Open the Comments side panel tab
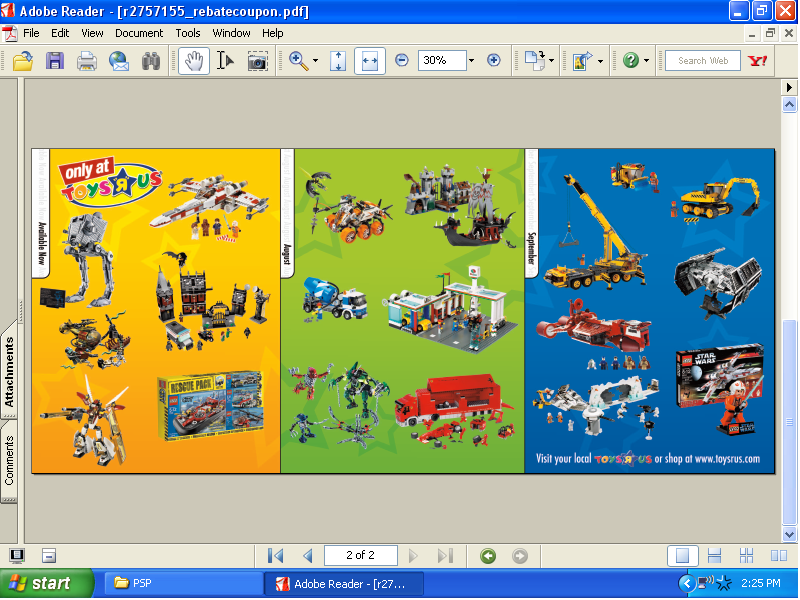The width and height of the screenshot is (800, 600). coord(9,461)
